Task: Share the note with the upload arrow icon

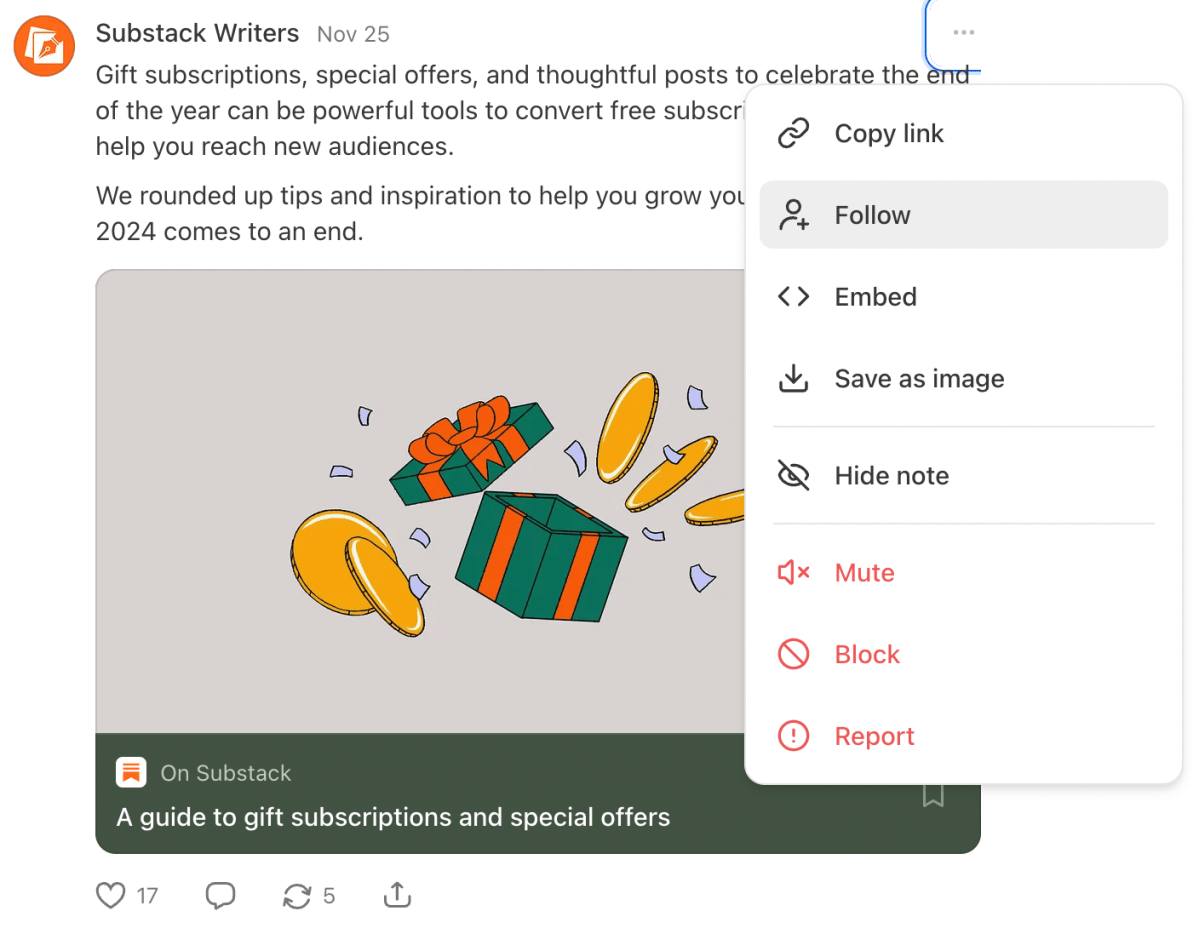Action: (397, 894)
